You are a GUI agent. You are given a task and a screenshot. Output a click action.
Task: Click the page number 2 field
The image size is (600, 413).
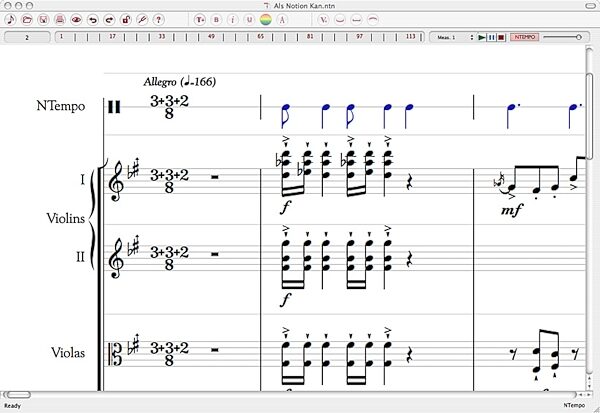pos(27,38)
